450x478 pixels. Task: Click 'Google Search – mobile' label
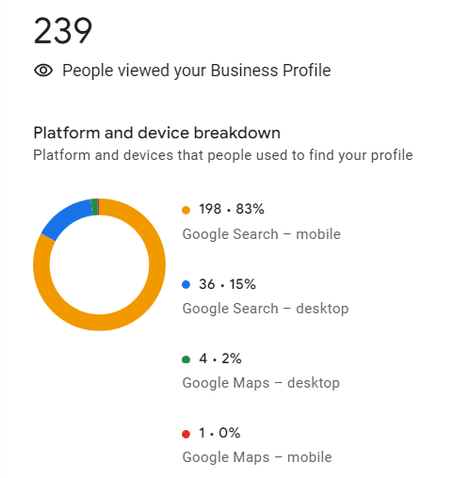[262, 234]
